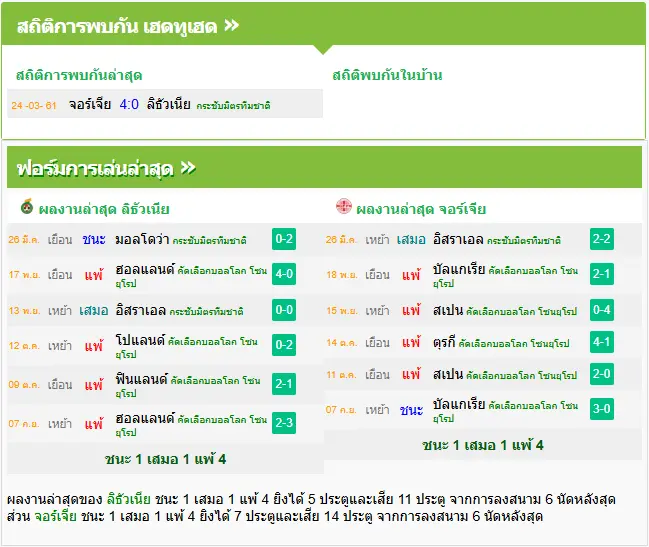Click the 13 พ.ย. date in Lithuania list
Image resolution: width=649 pixels, height=547 pixels.
tap(24, 311)
